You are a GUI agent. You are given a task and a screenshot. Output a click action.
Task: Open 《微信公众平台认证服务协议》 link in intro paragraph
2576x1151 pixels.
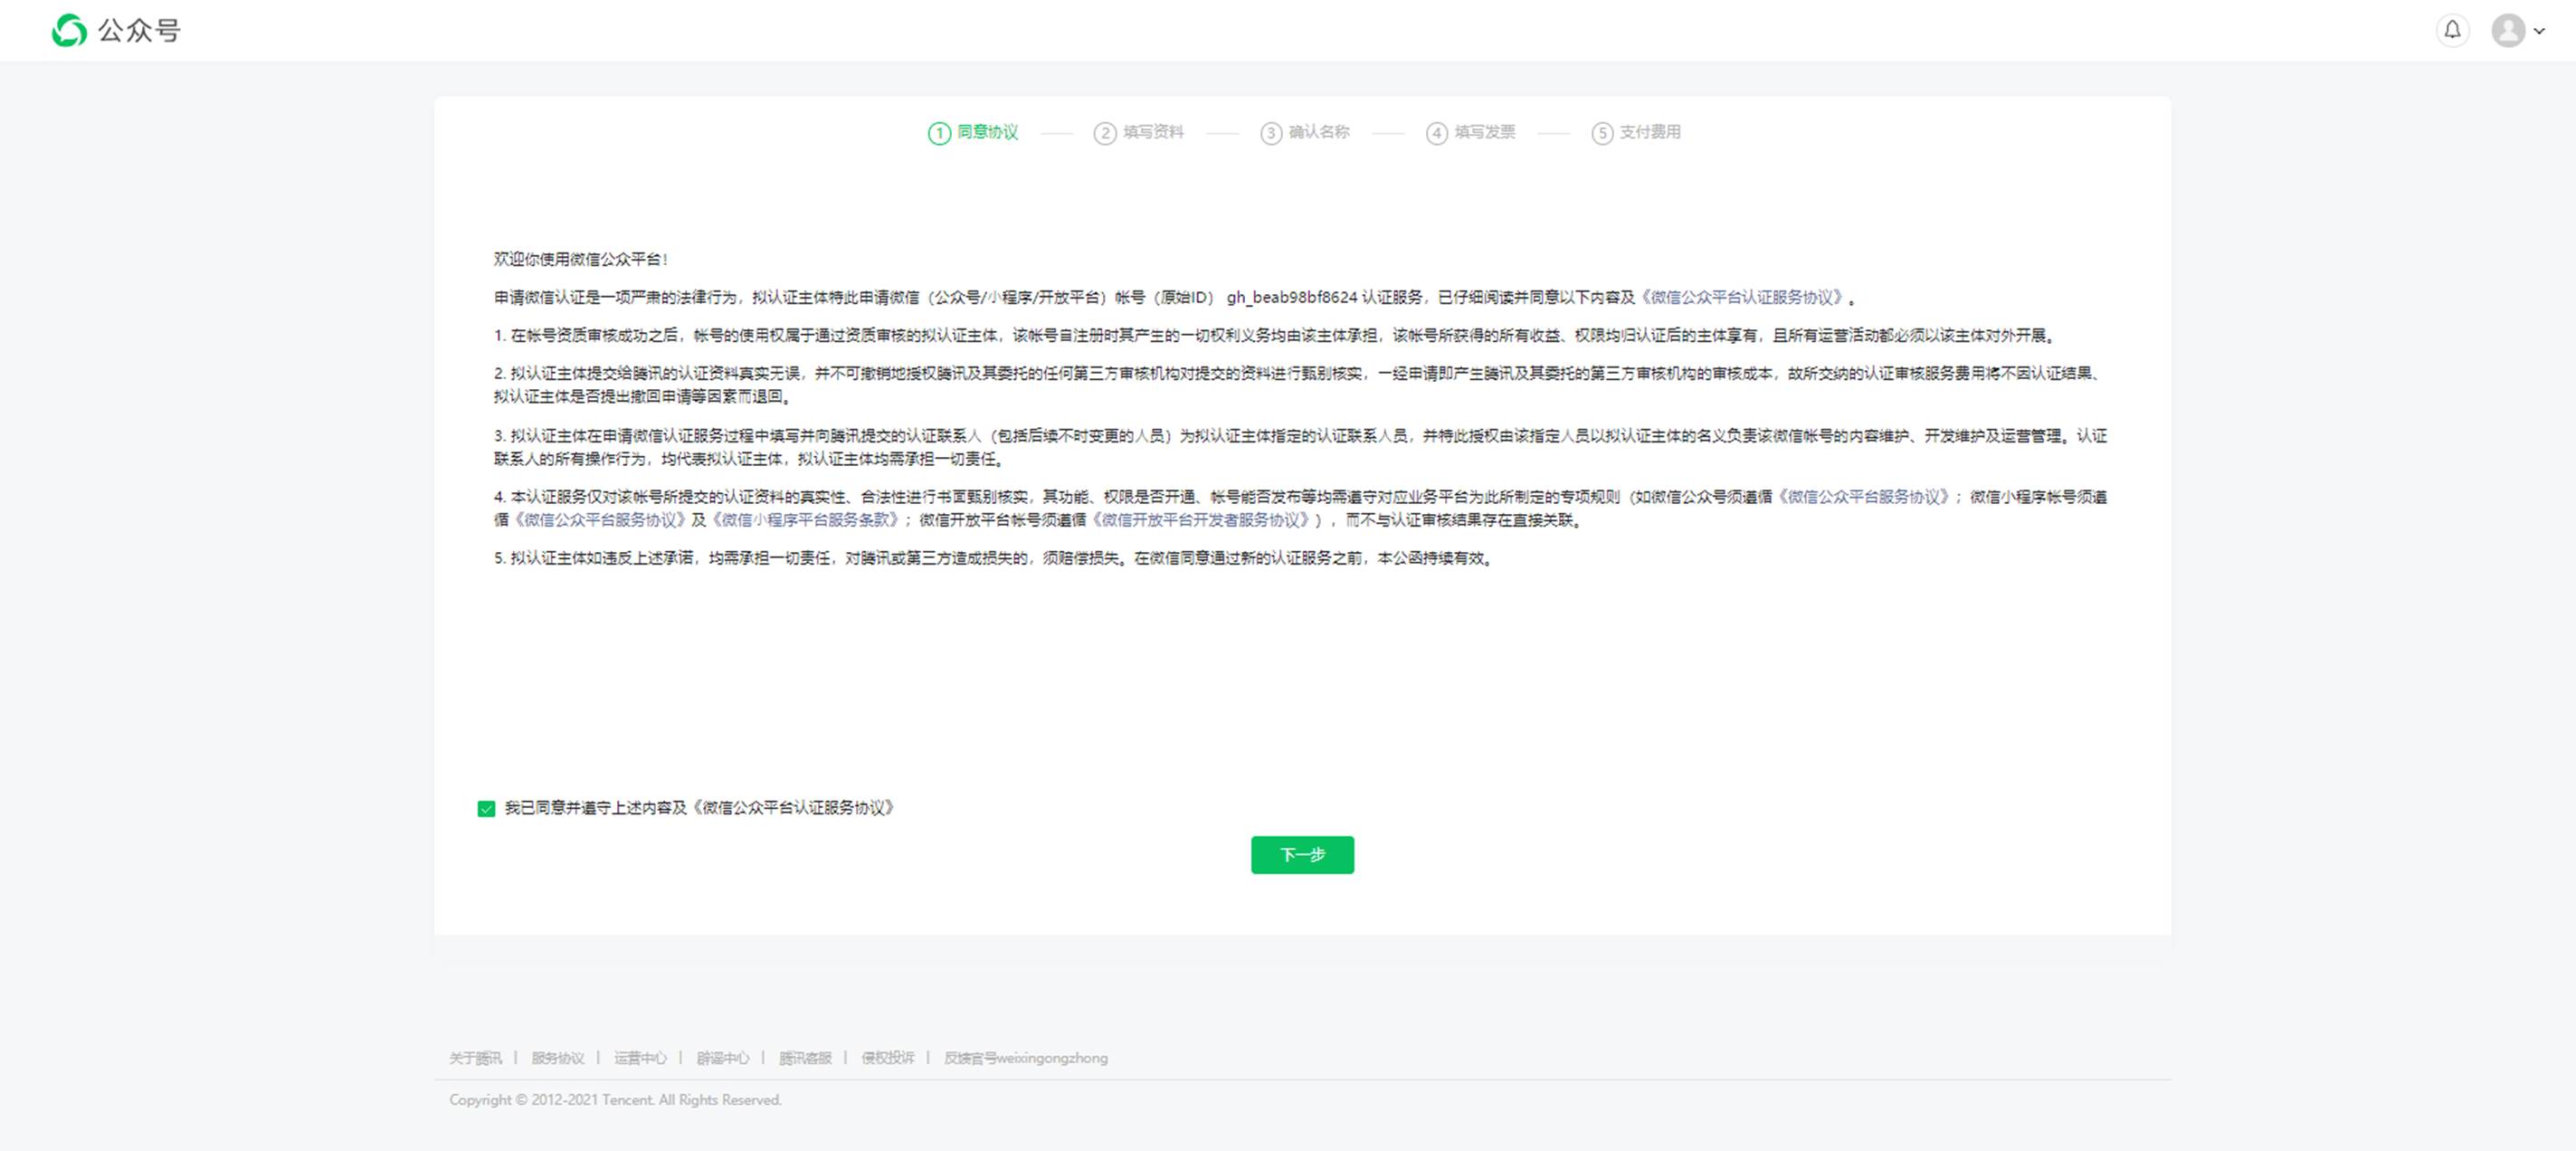pyautogui.click(x=1741, y=297)
